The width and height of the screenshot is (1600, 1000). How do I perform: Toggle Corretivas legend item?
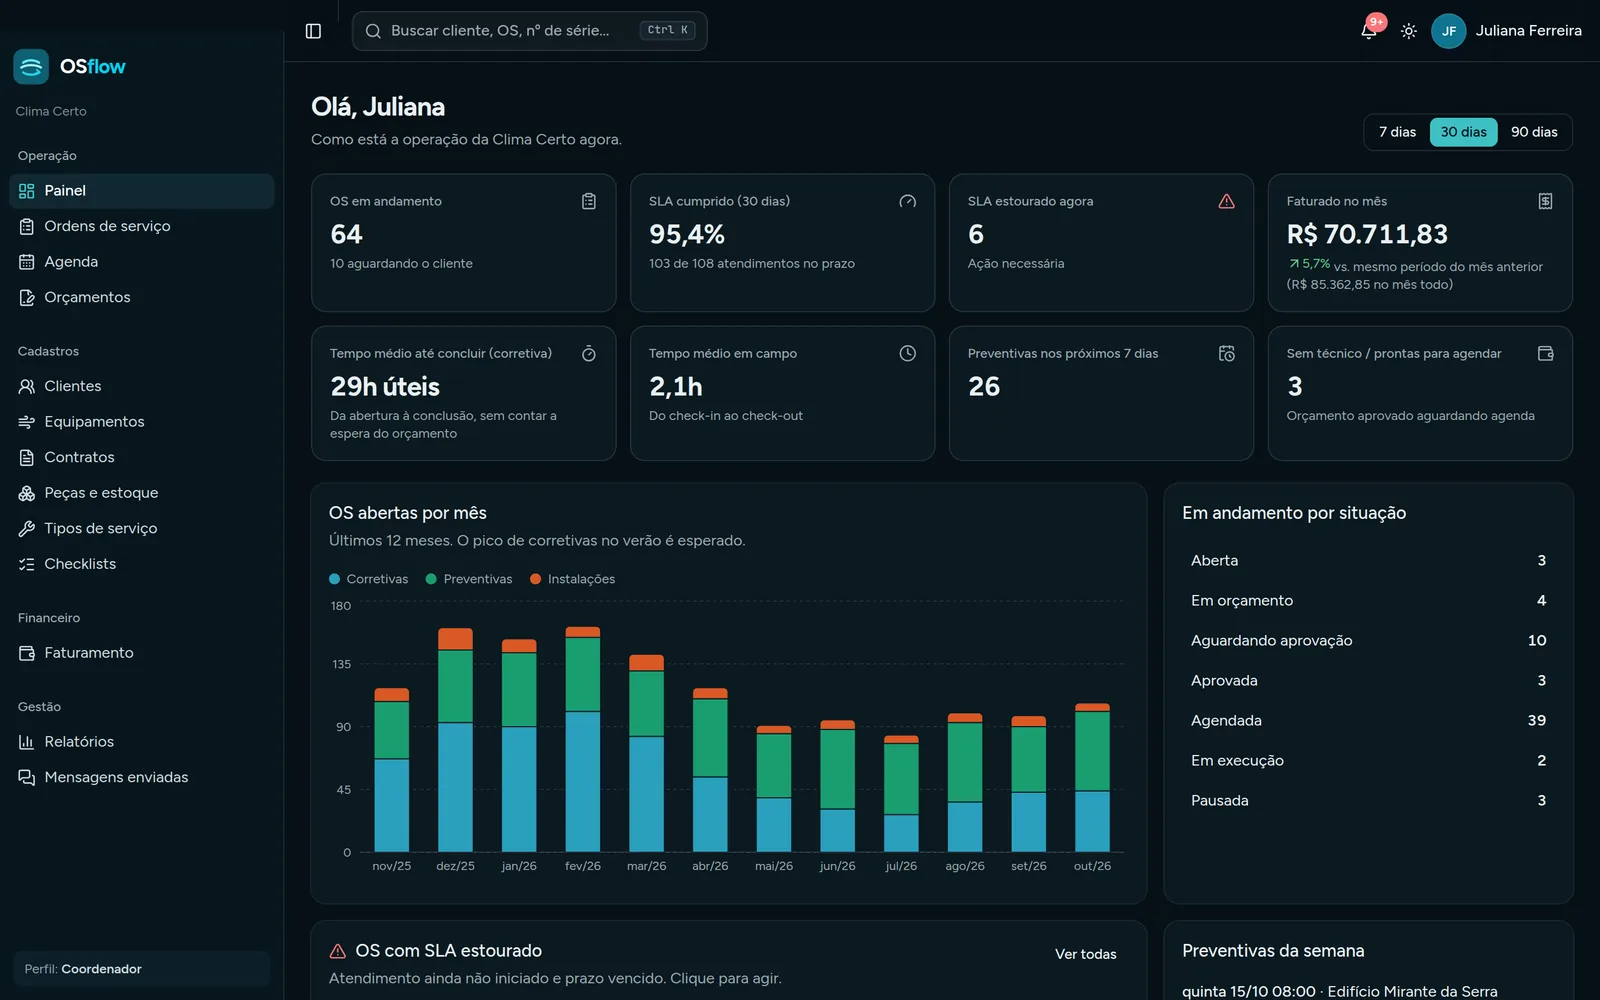coord(369,579)
